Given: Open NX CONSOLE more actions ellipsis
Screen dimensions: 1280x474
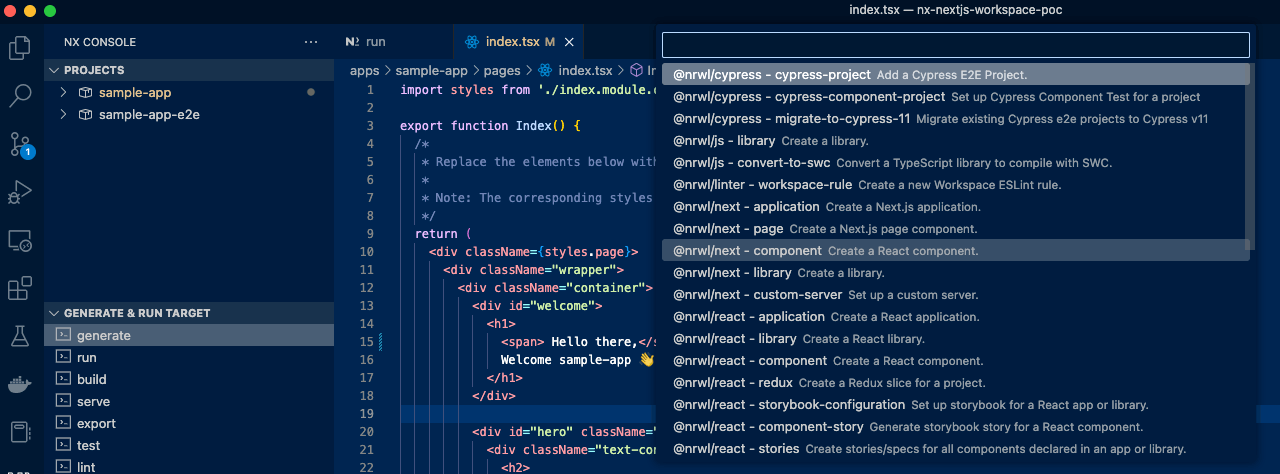Looking at the screenshot, I should tap(311, 42).
